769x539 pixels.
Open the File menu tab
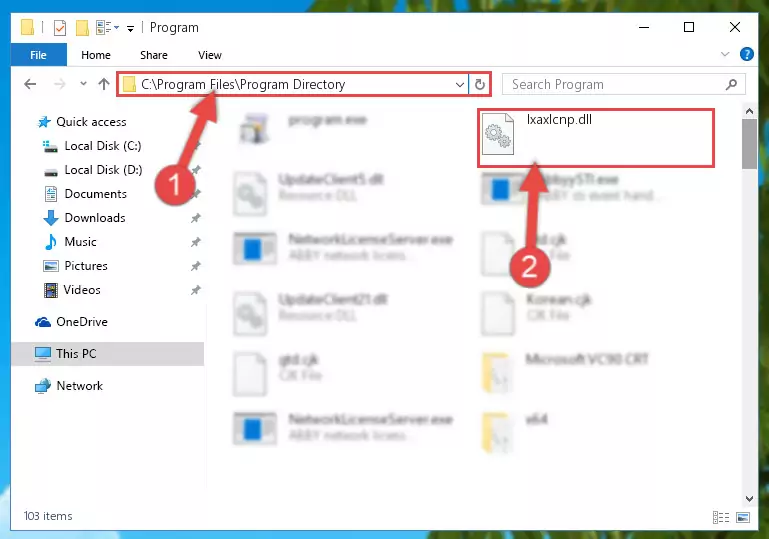[38, 55]
